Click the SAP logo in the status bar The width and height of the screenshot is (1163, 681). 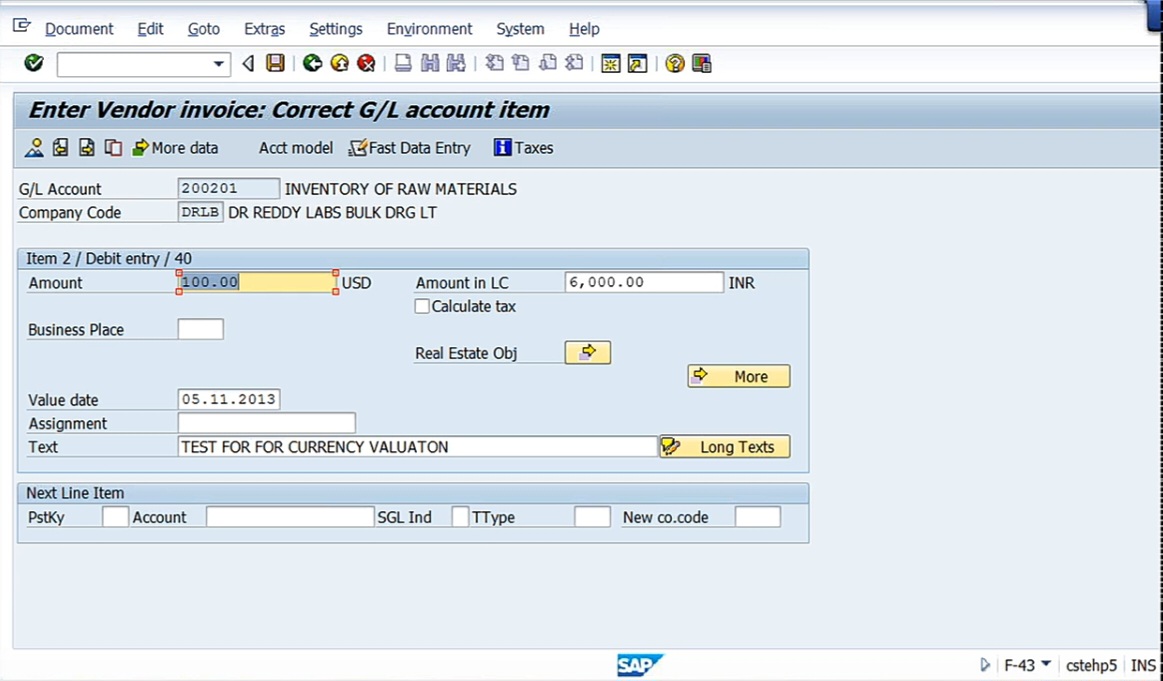(x=639, y=665)
